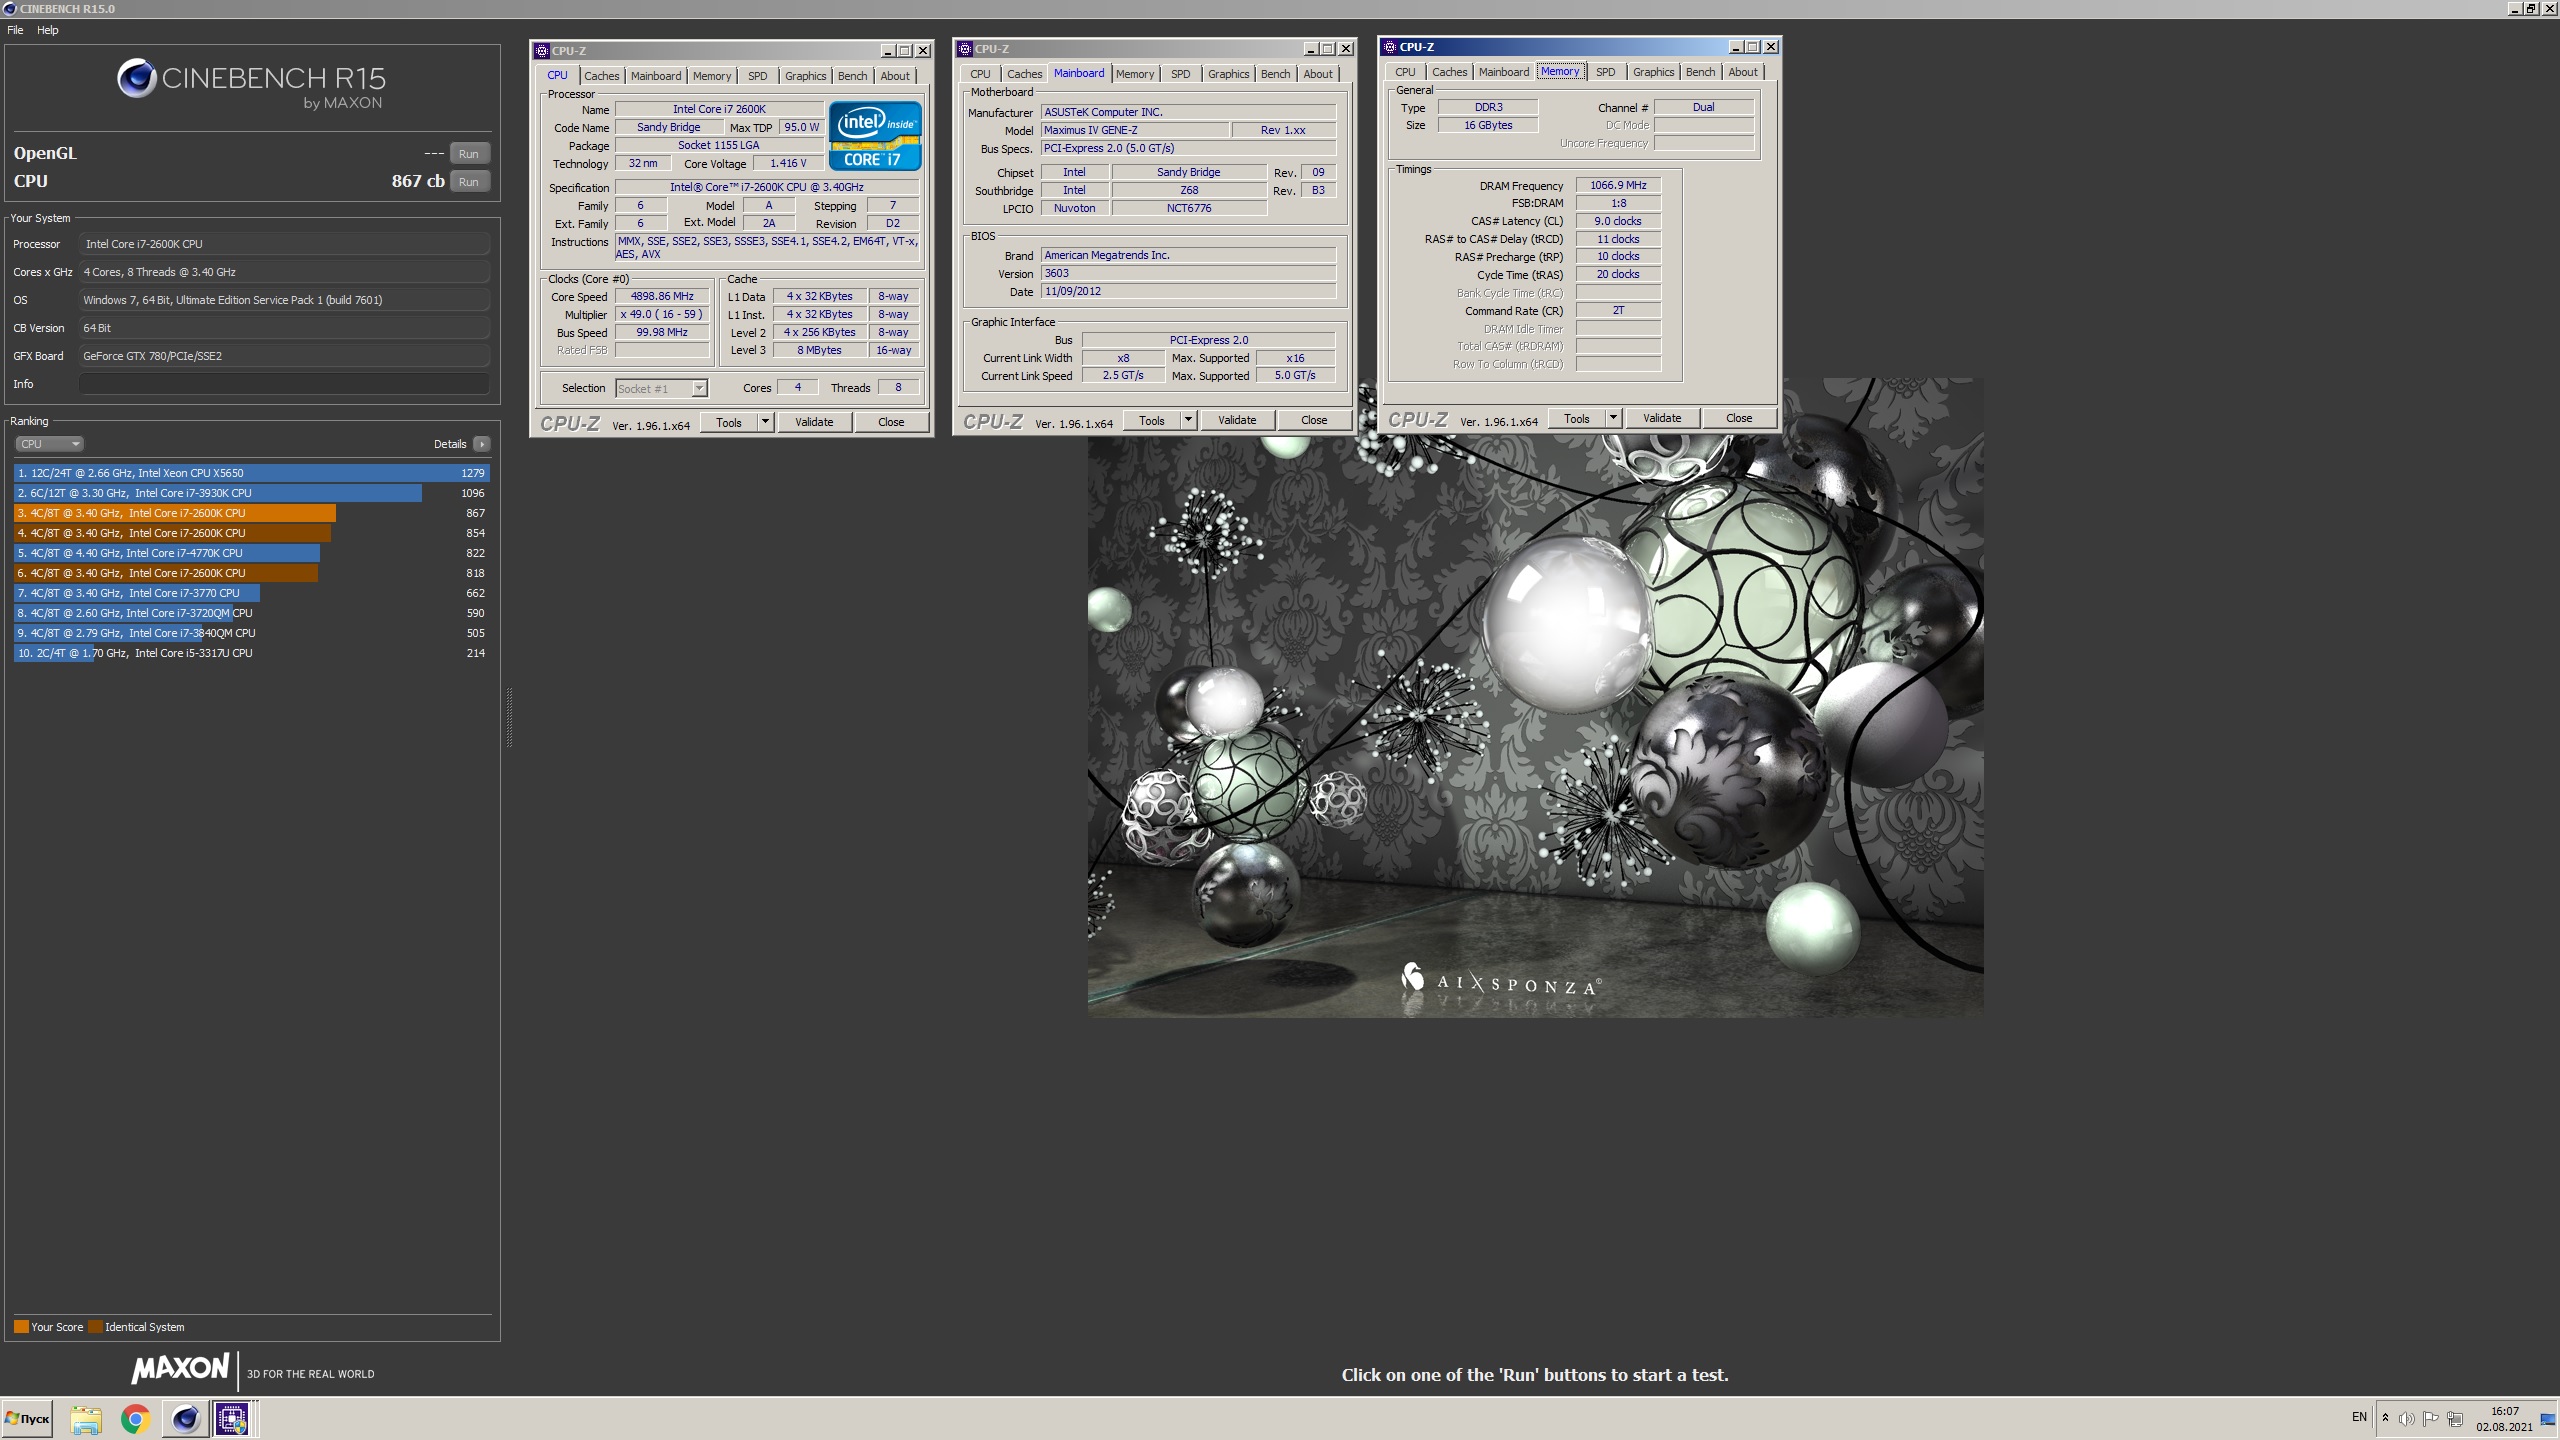Click CPU-Z title icon of Memory window
2560x1440 pixels.
[1390, 47]
